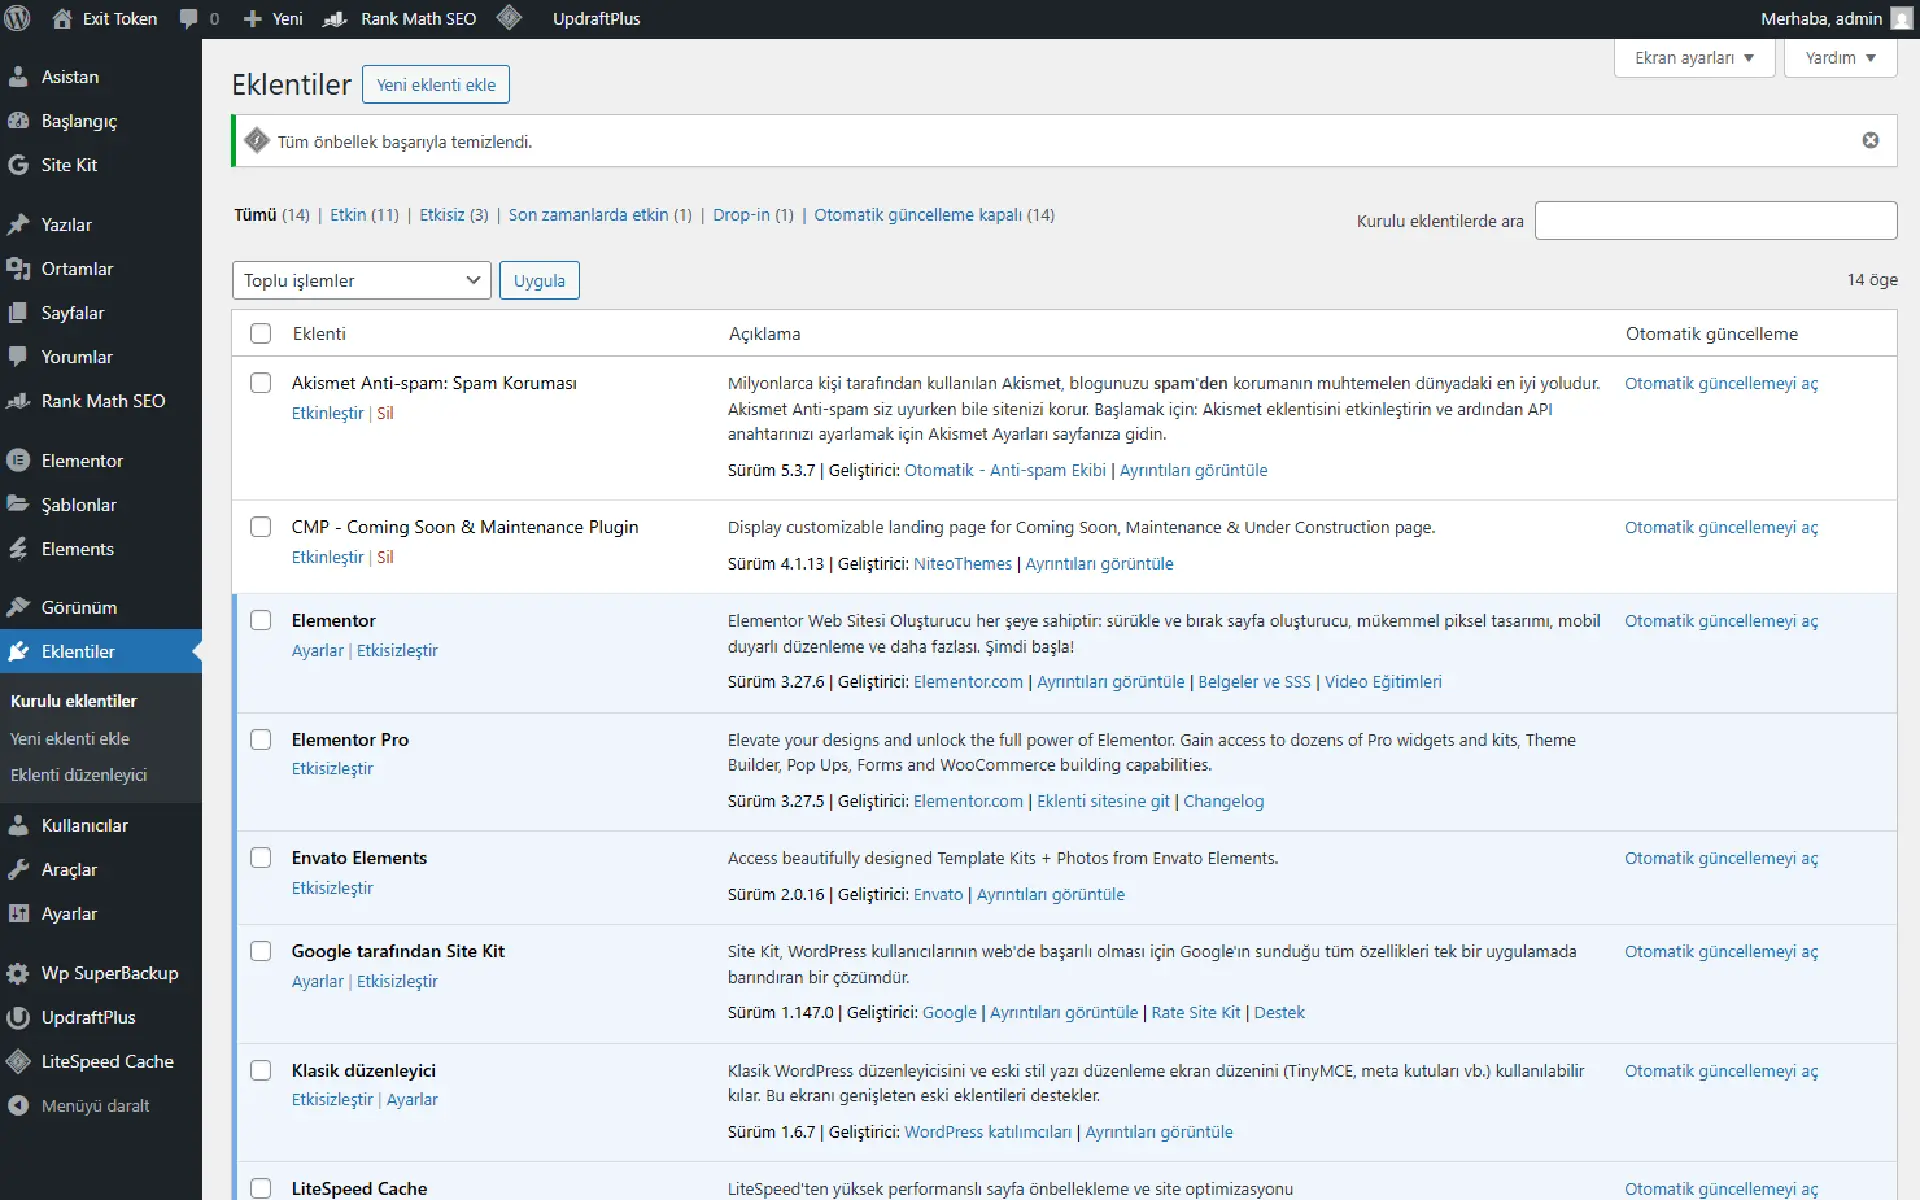Check the LiteSpeed Cache plugin checkbox

coord(260,1188)
